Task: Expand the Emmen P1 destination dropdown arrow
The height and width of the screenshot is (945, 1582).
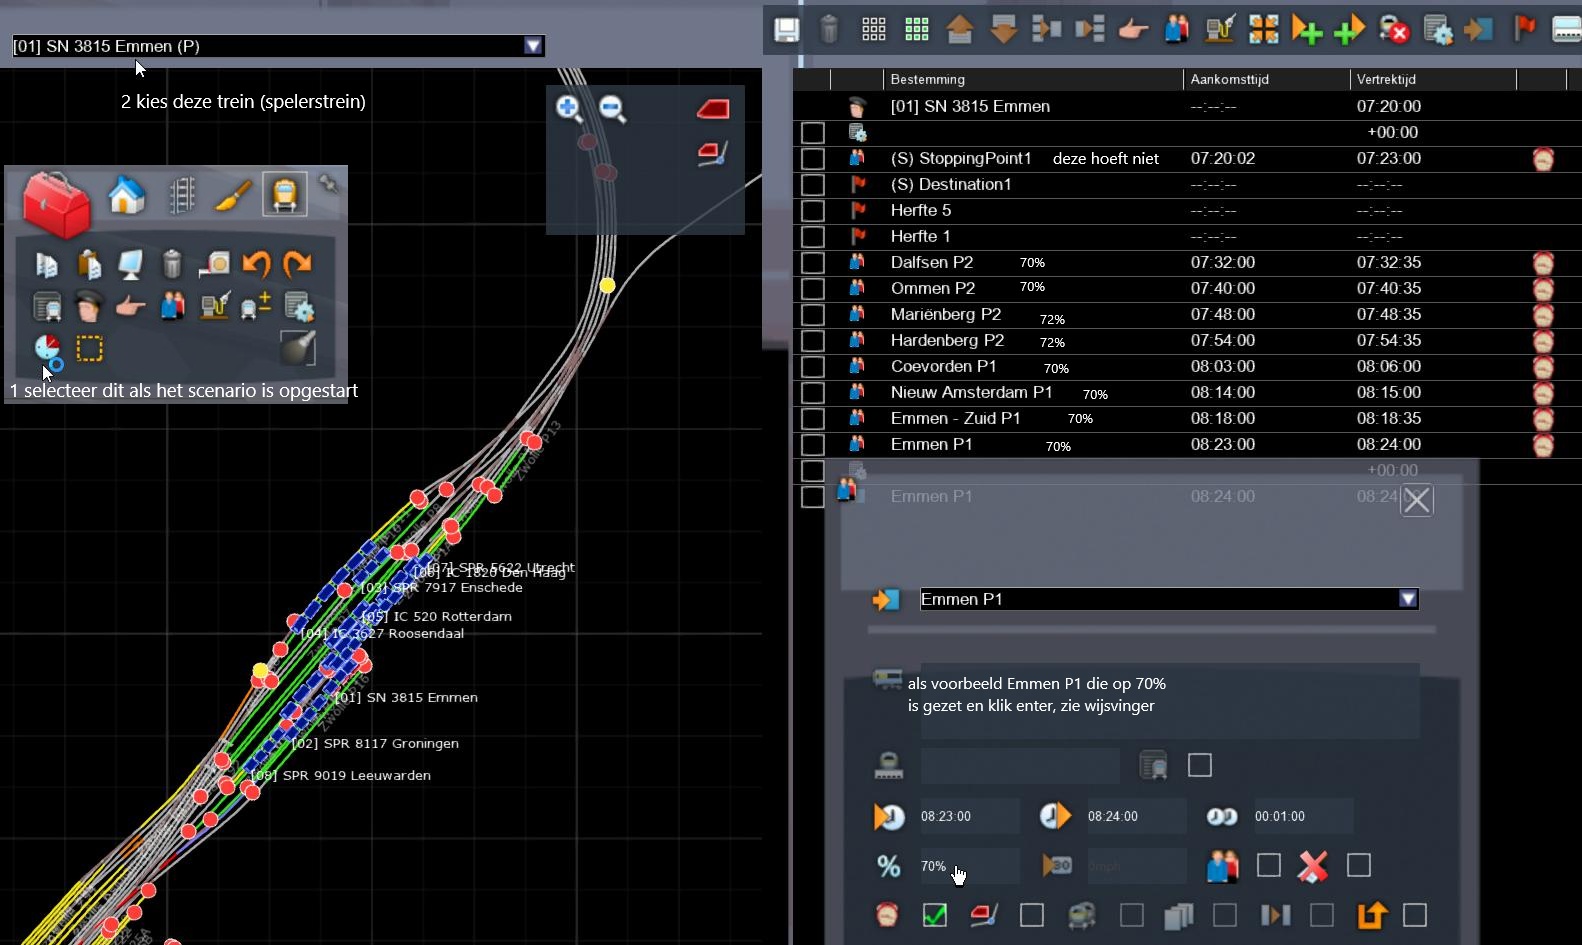Action: [x=1408, y=599]
